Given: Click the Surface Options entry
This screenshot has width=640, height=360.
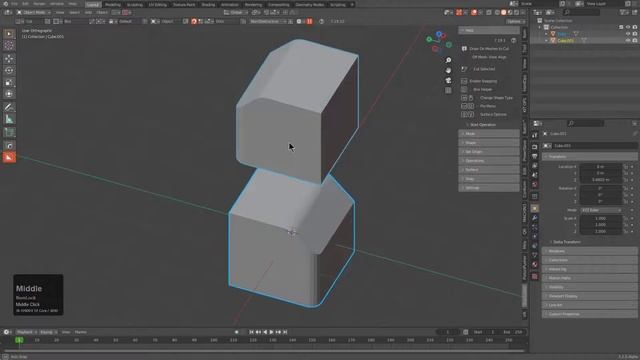Looking at the screenshot, I should coord(493,115).
